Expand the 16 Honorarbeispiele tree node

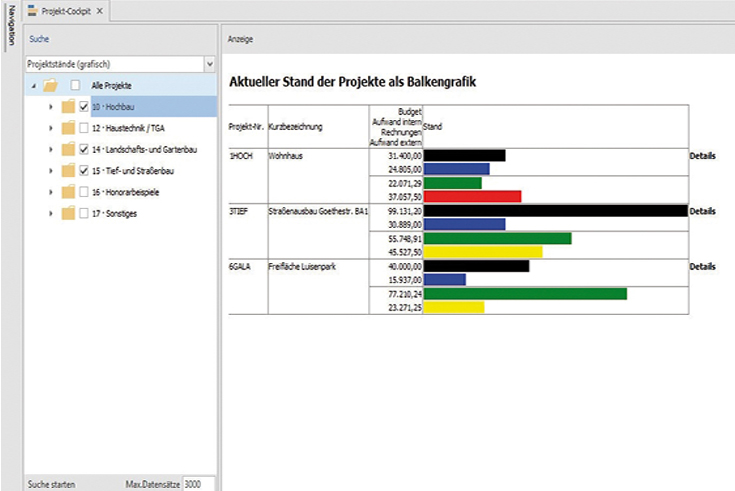(51, 192)
